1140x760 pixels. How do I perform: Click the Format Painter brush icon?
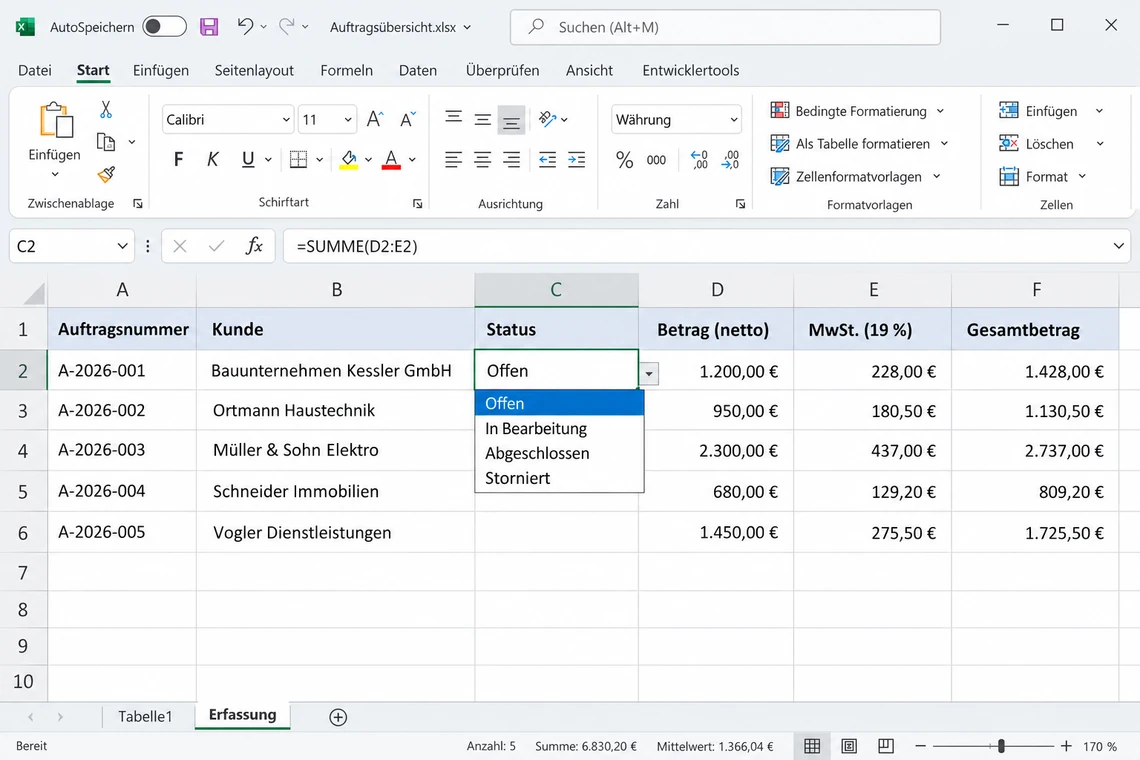coord(106,174)
